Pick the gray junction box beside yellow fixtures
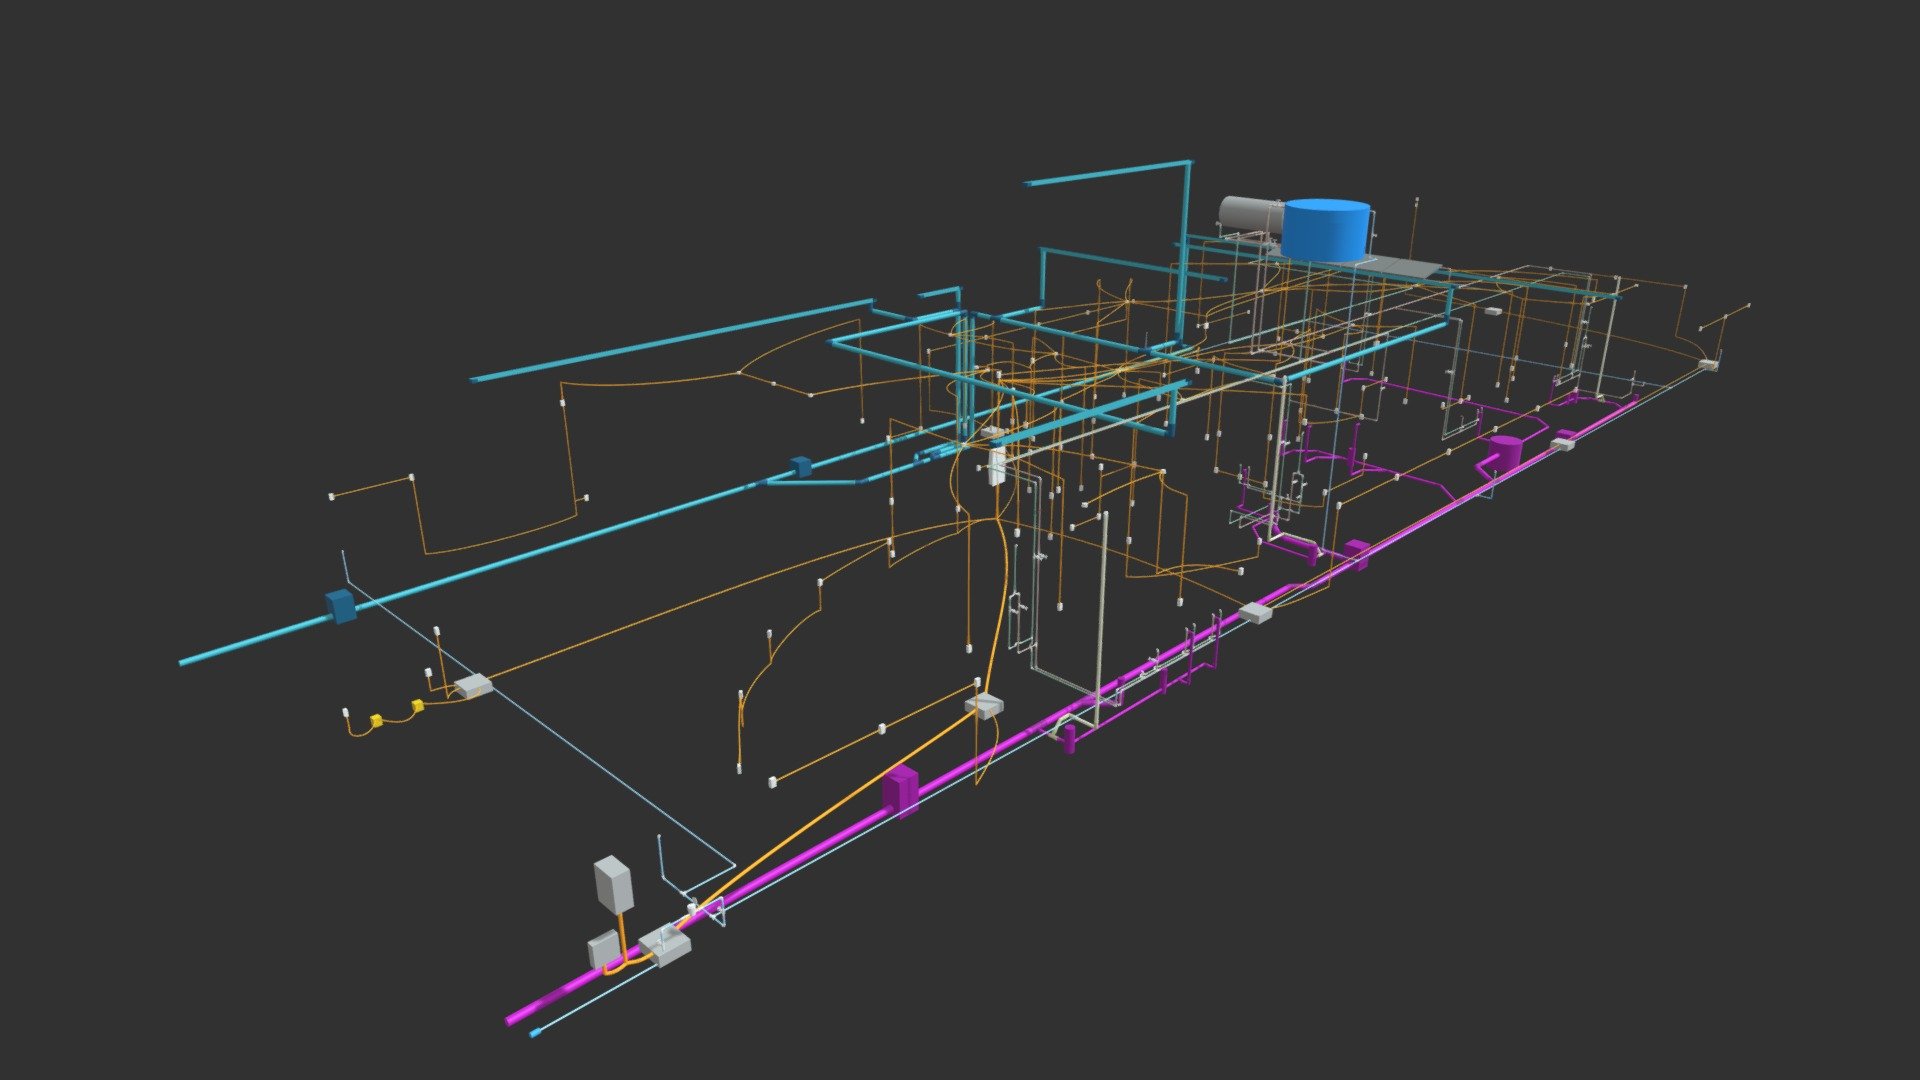Screen dimensions: 1920x1080 [x=473, y=686]
